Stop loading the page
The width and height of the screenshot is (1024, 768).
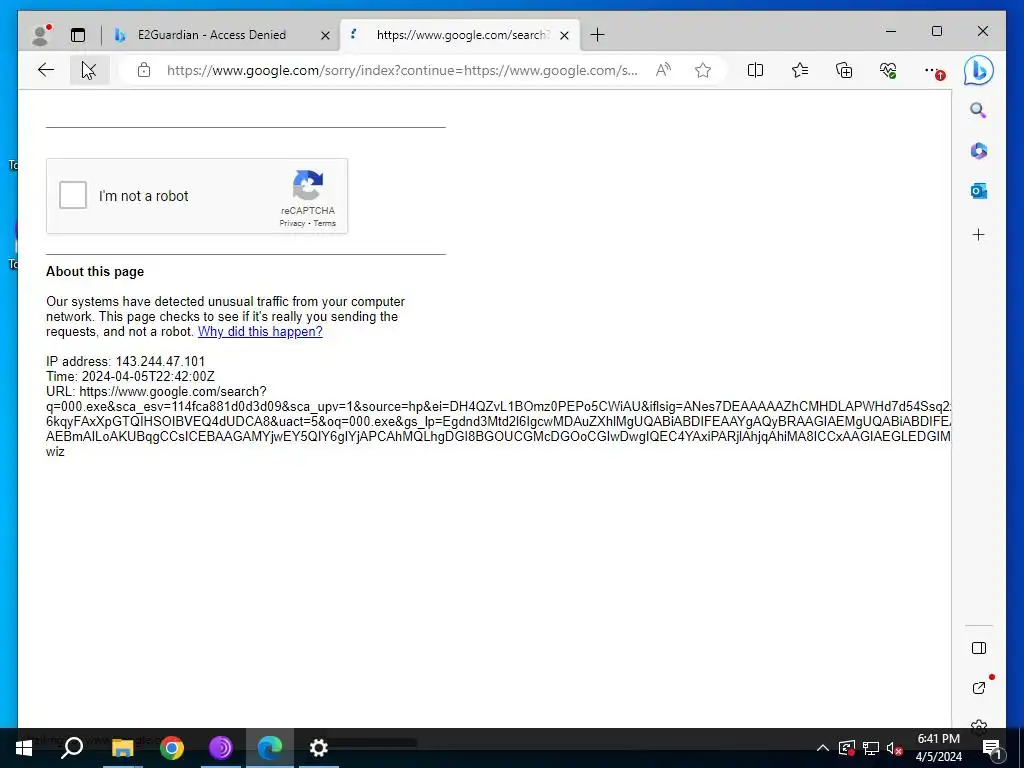pyautogui.click(x=88, y=70)
